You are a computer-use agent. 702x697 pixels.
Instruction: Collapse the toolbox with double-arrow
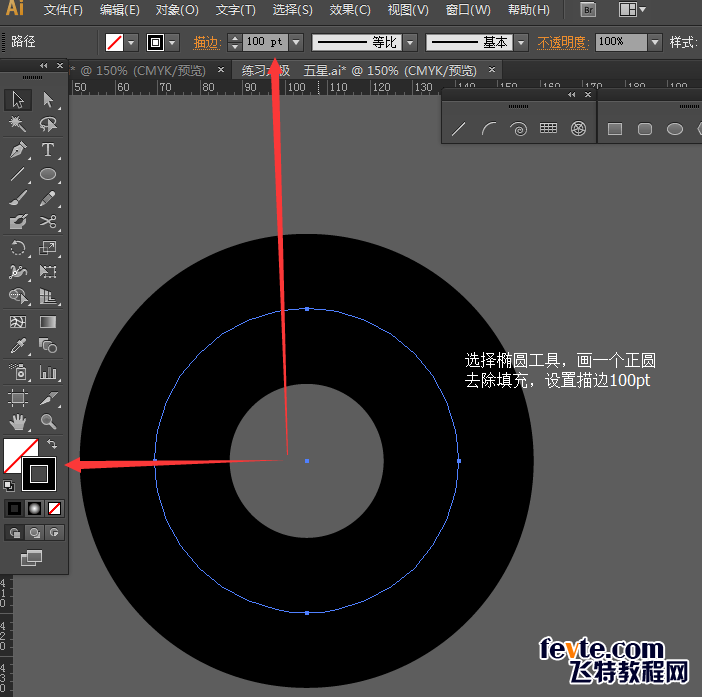(x=43, y=65)
